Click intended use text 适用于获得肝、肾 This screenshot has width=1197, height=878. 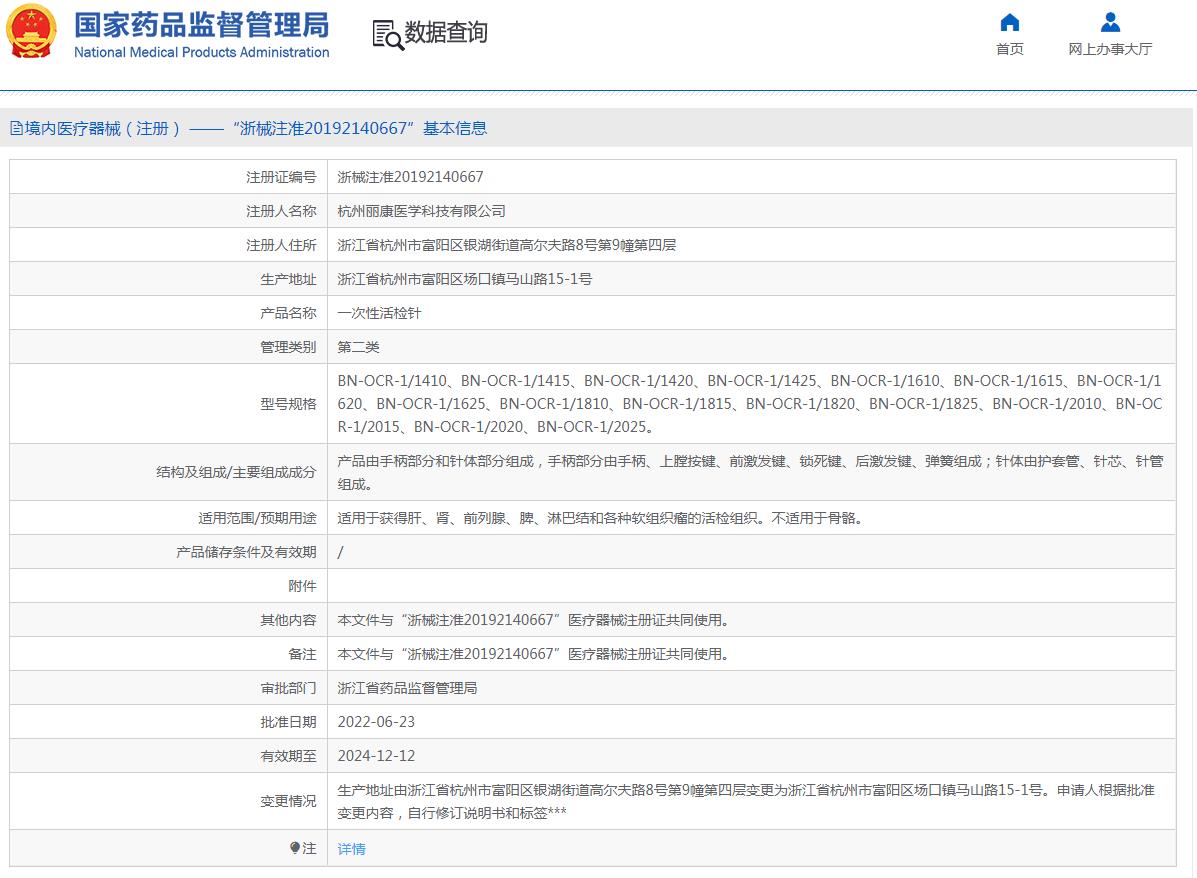600,518
